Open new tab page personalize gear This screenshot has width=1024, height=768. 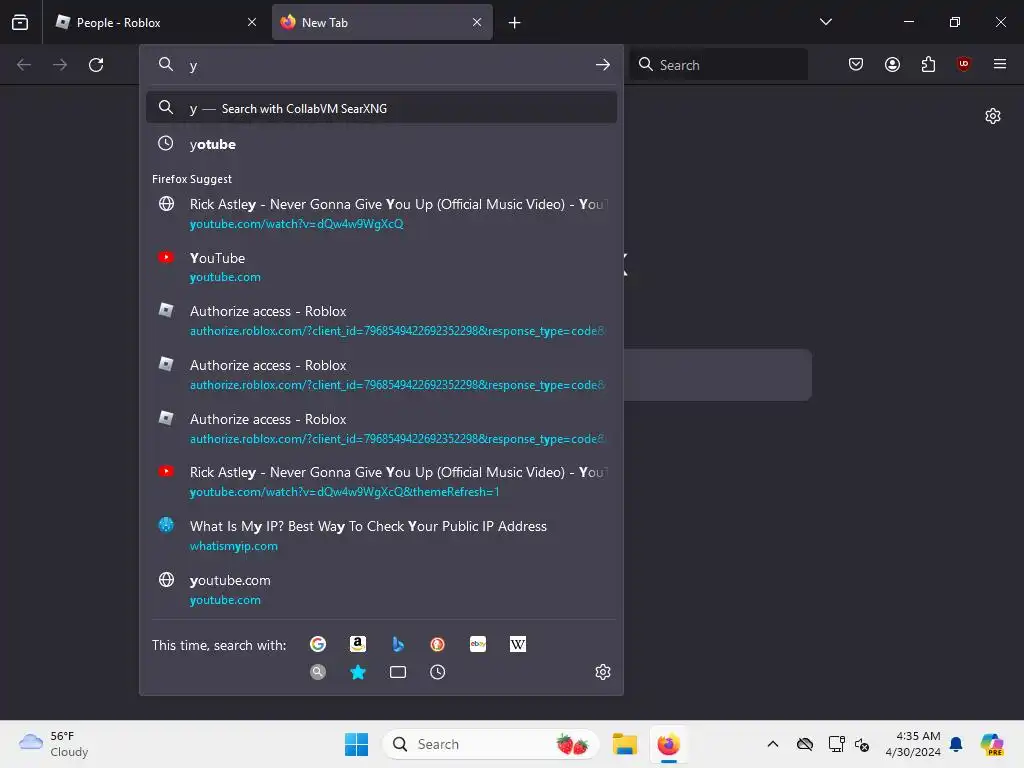[993, 116]
